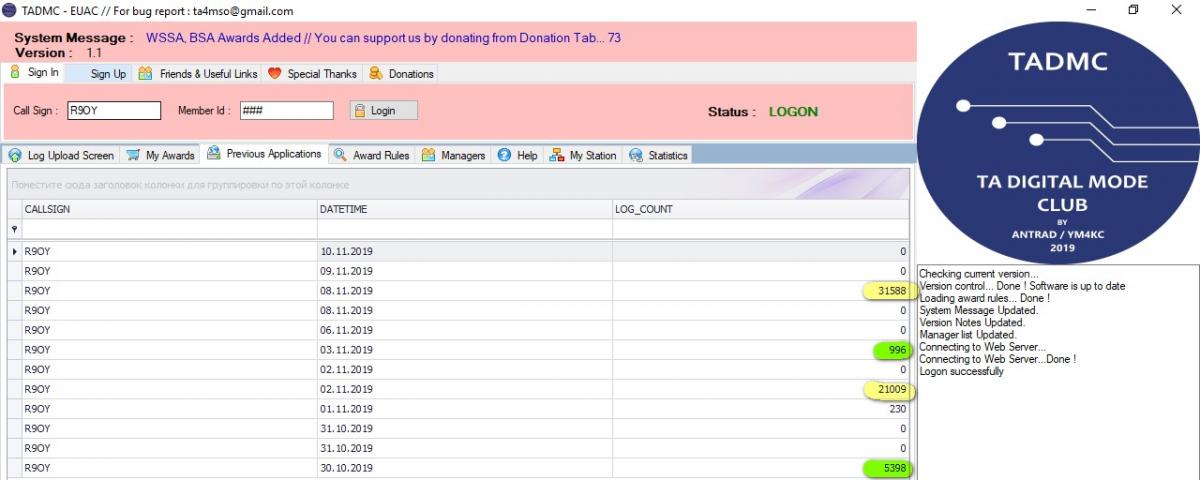Click the magnifier icon for Award Rules
Screen dimensions: 1200x480
tap(340, 155)
